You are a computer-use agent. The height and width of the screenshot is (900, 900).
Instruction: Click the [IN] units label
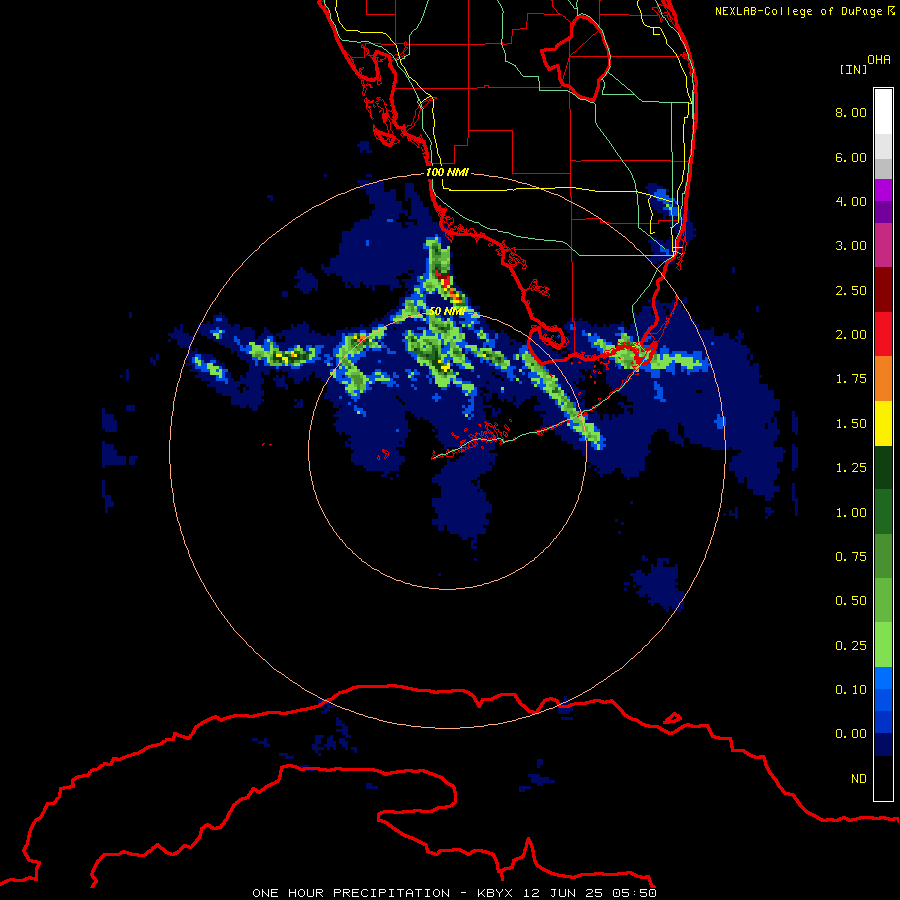click(853, 69)
